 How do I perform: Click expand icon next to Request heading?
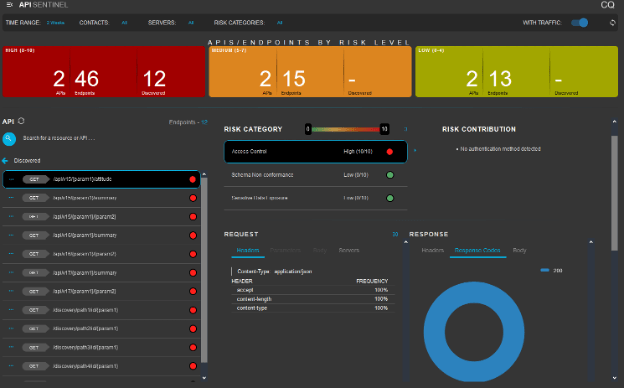click(x=395, y=234)
